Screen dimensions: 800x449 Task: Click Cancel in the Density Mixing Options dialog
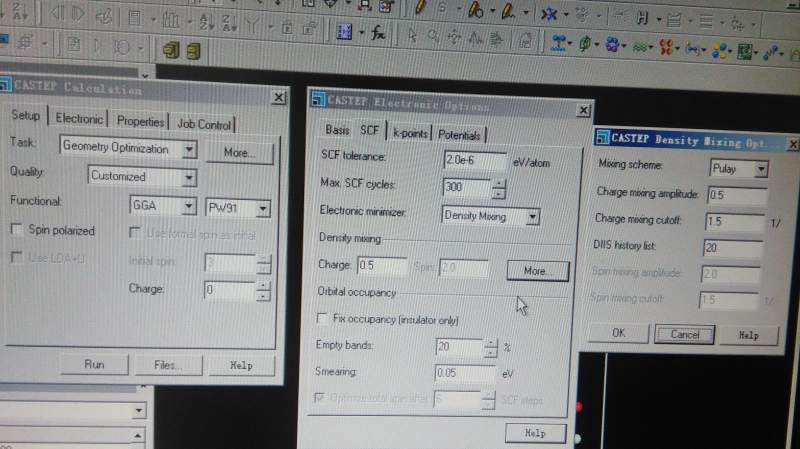point(684,335)
